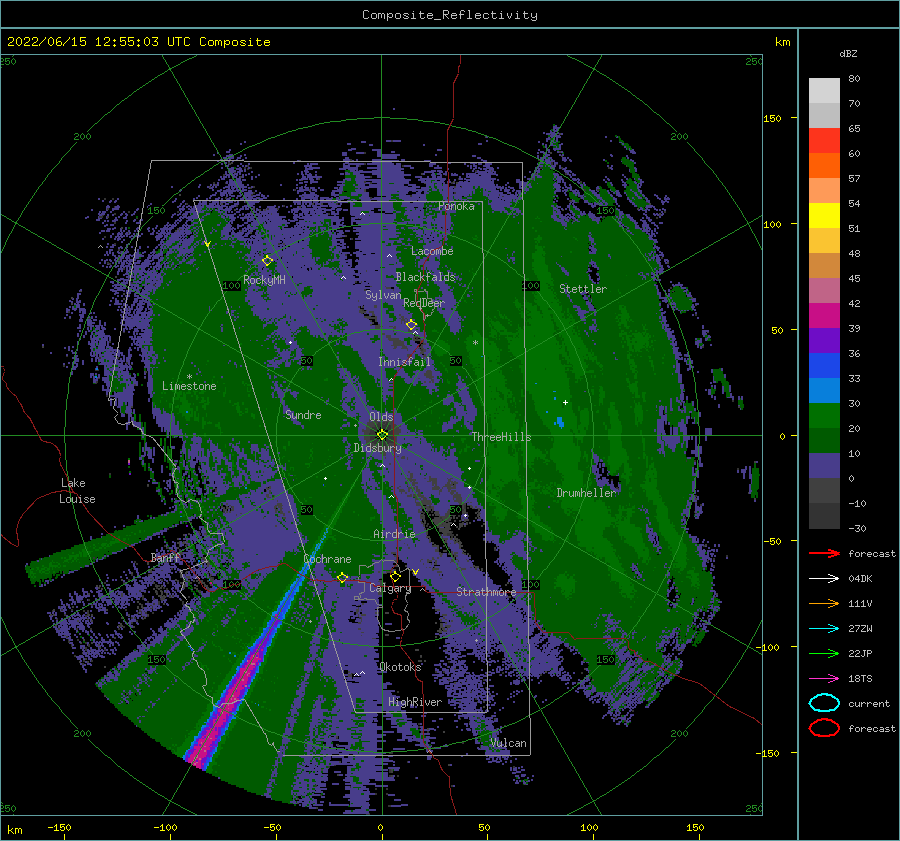Pick the dark blue 36 dBZ swatch
The image size is (900, 841).
[x=824, y=366]
